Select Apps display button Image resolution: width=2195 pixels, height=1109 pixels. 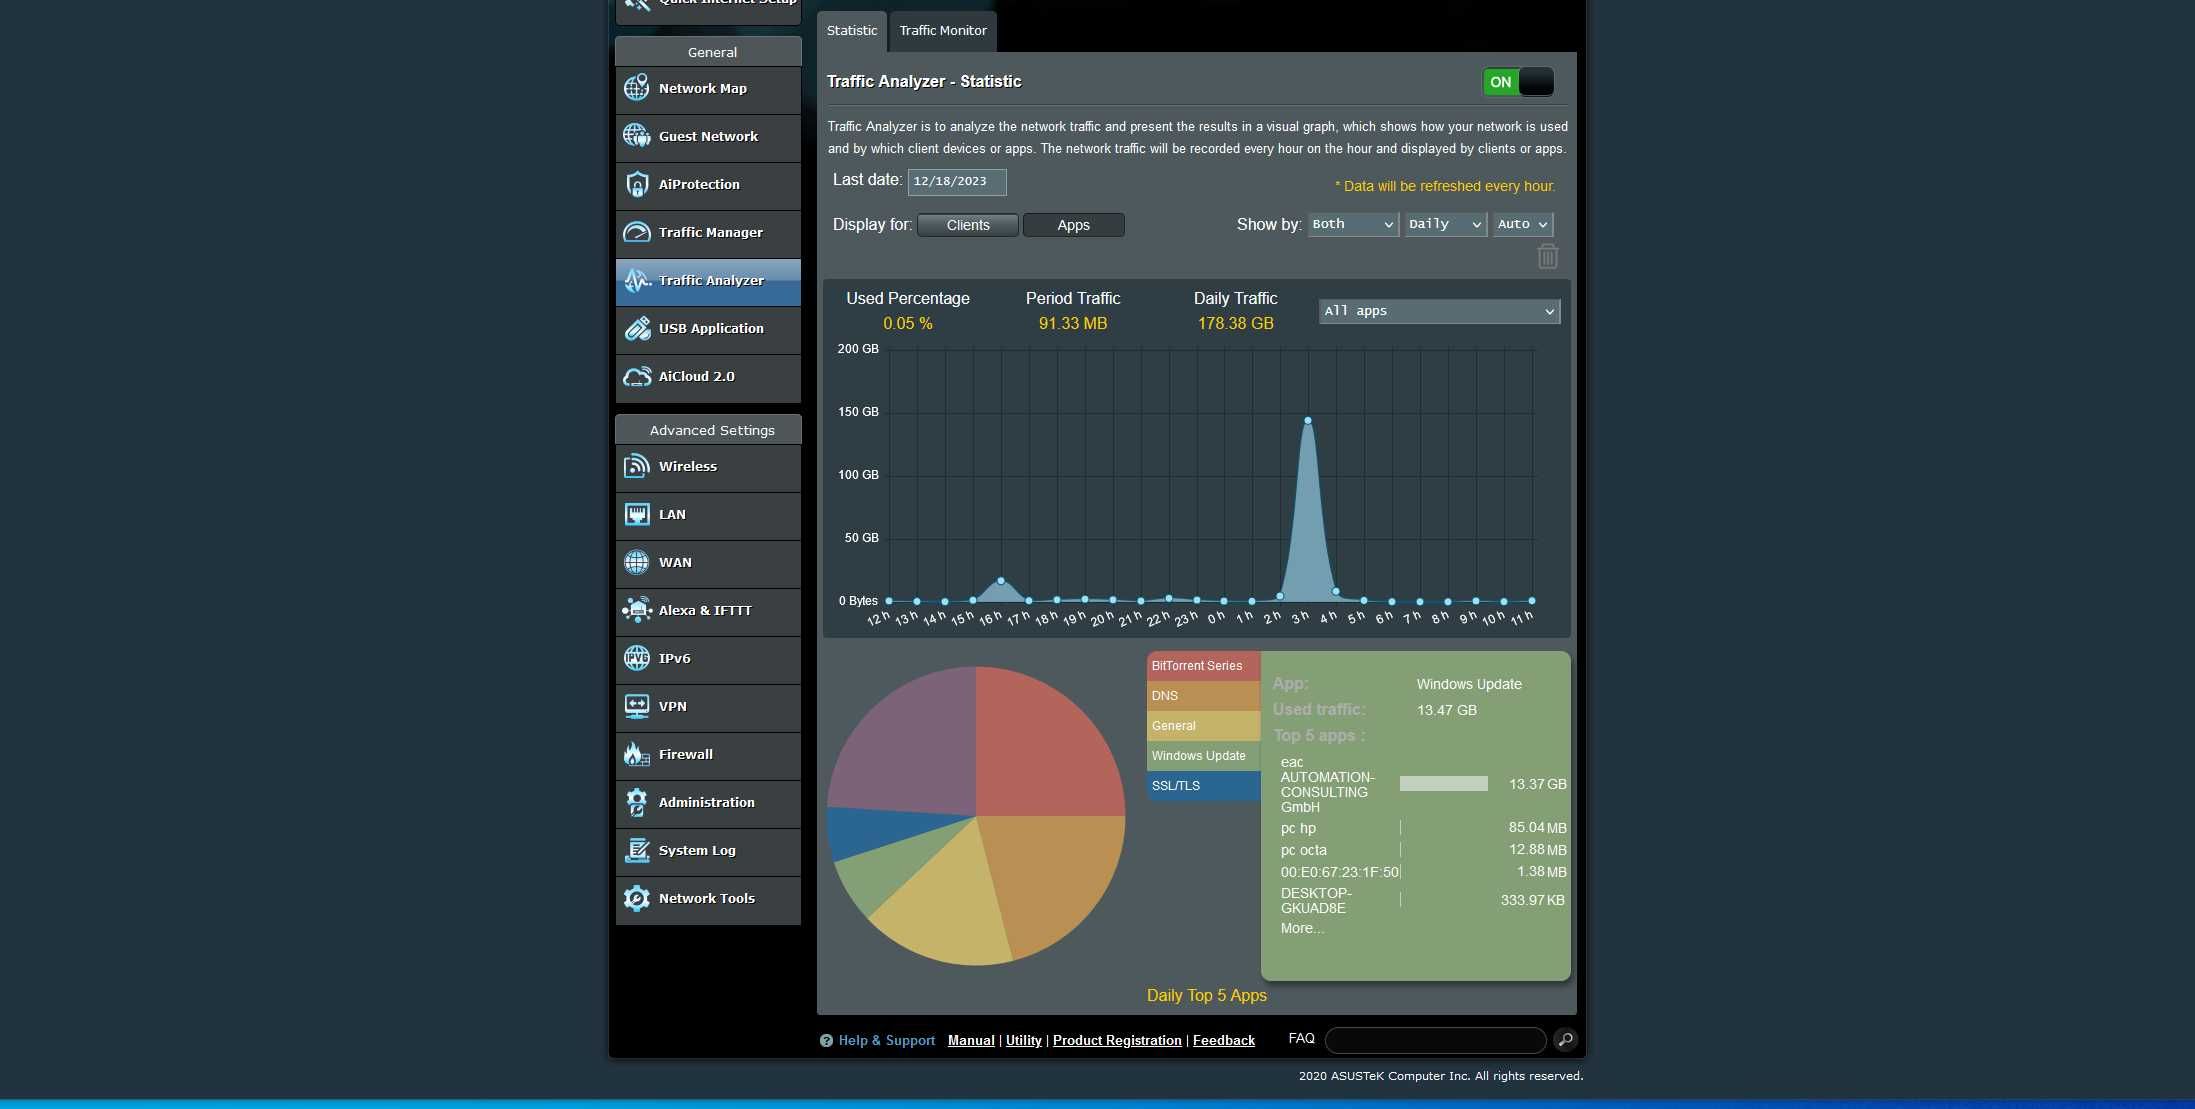pos(1073,225)
